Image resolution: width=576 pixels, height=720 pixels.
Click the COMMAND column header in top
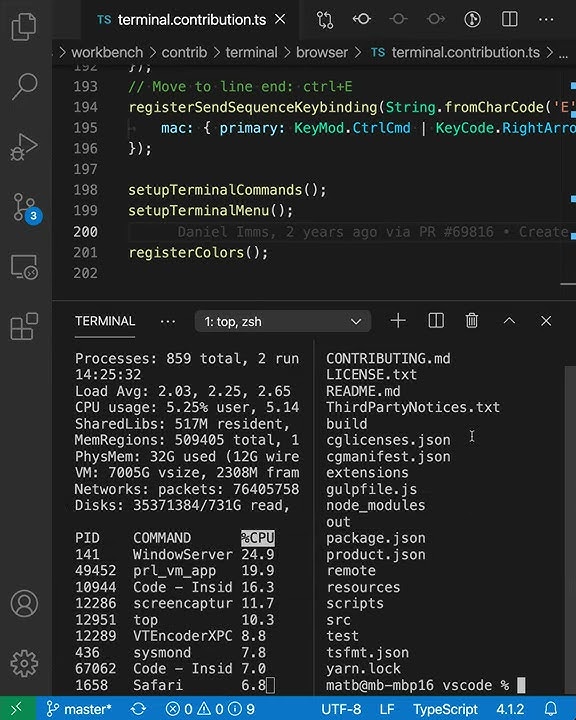(162, 538)
